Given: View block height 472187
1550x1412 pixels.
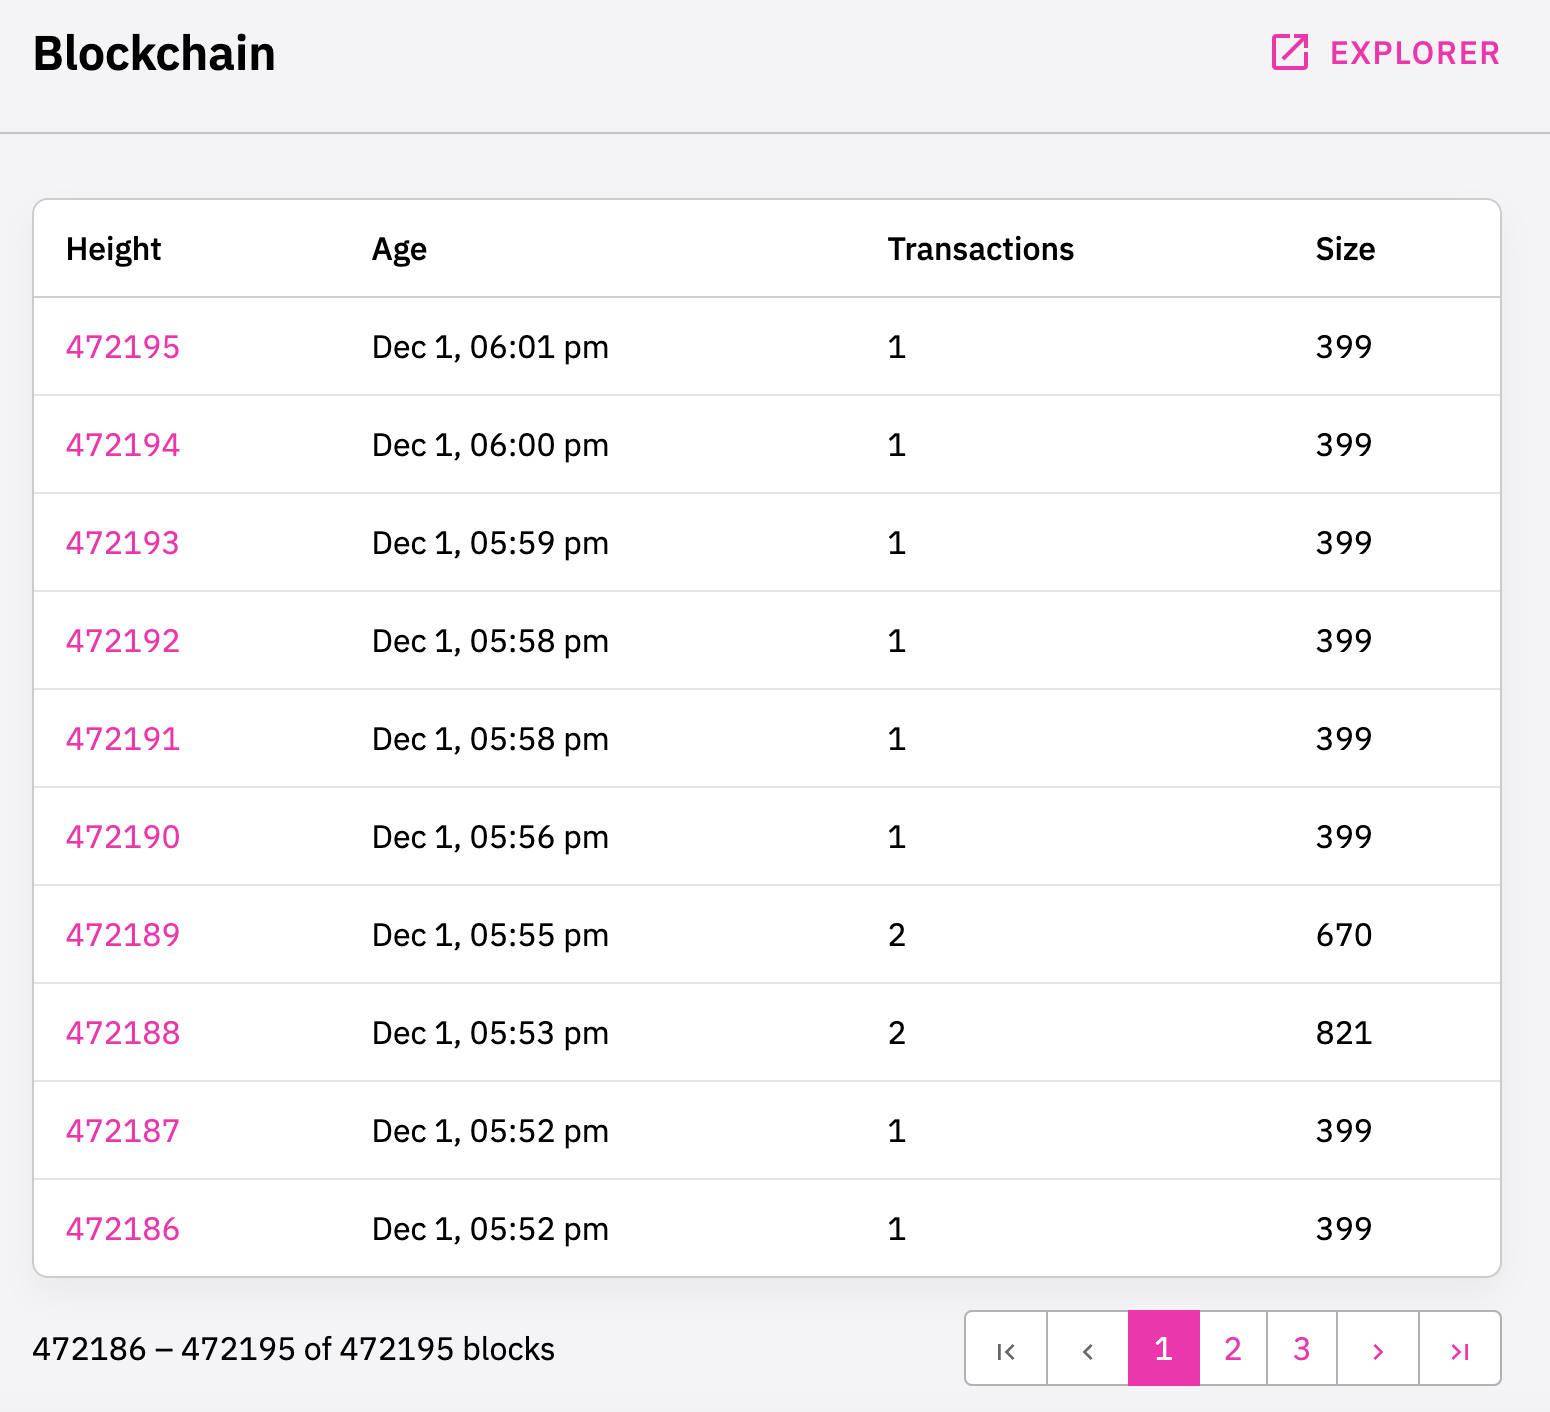Looking at the screenshot, I should pyautogui.click(x=122, y=1131).
